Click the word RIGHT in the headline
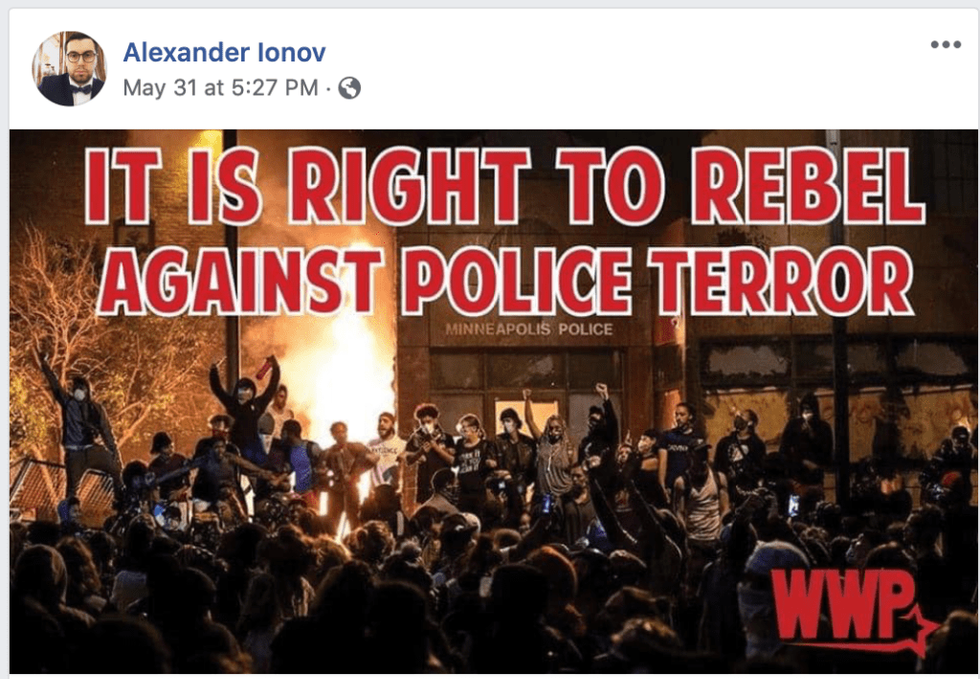The width and height of the screenshot is (980, 679). pos(408,186)
